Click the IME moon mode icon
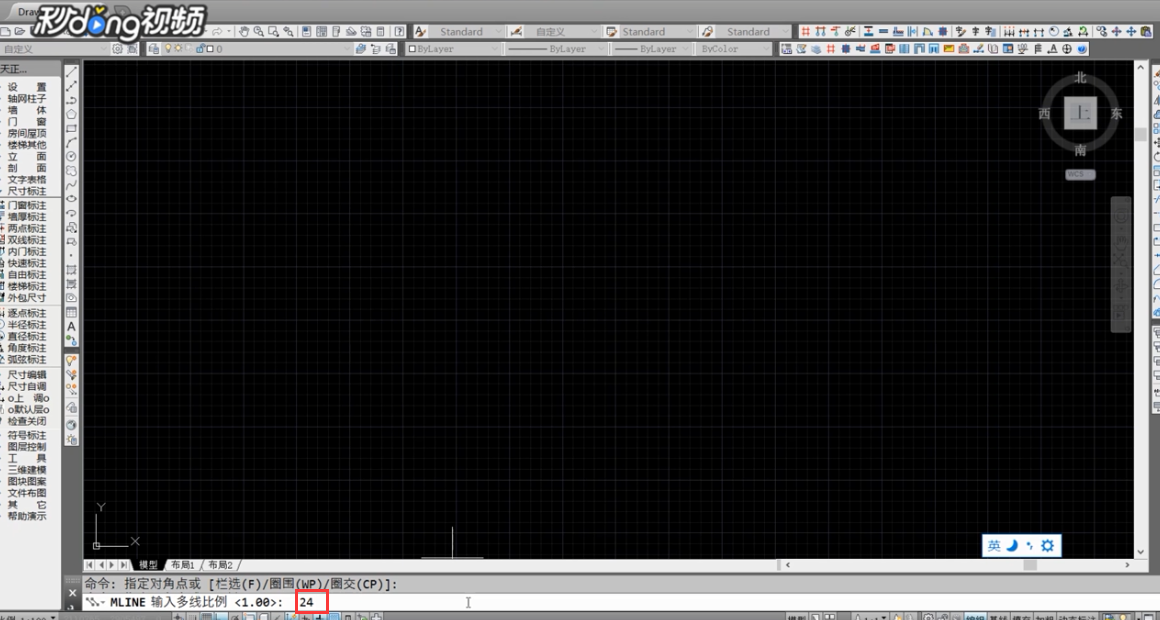 (x=1012, y=546)
